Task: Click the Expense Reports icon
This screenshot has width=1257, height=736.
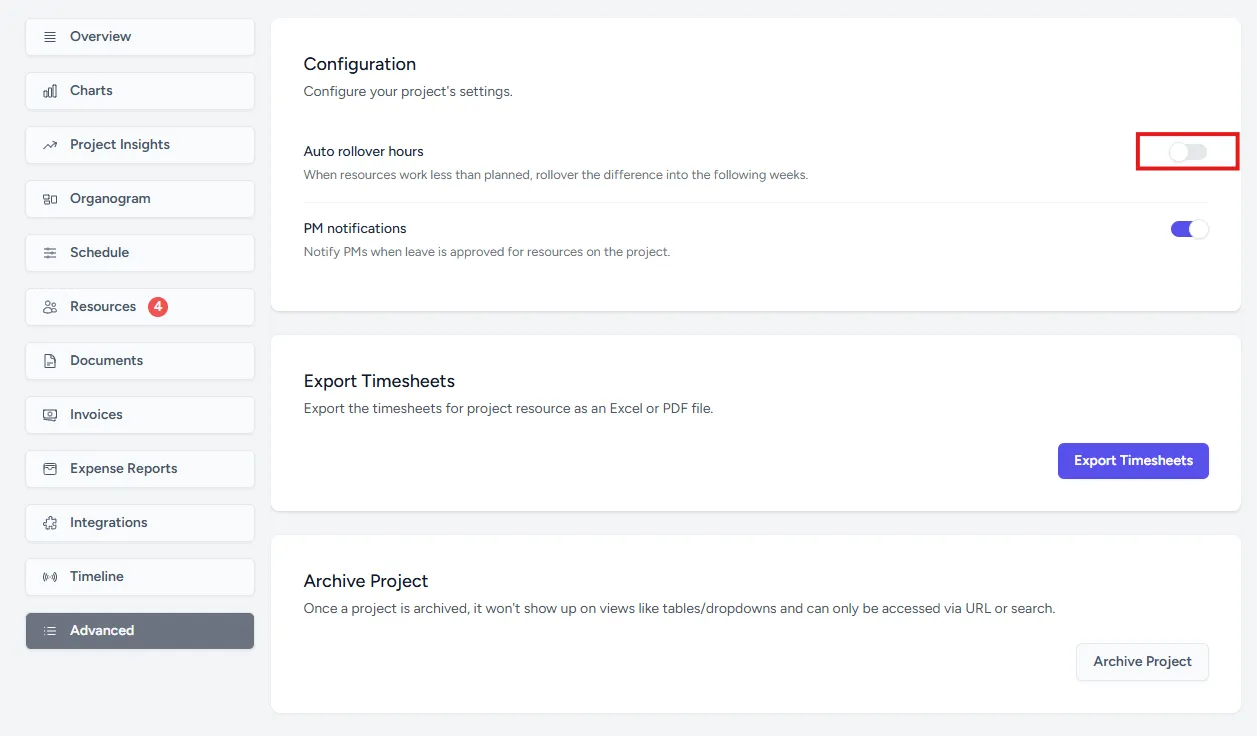Action: pyautogui.click(x=50, y=469)
